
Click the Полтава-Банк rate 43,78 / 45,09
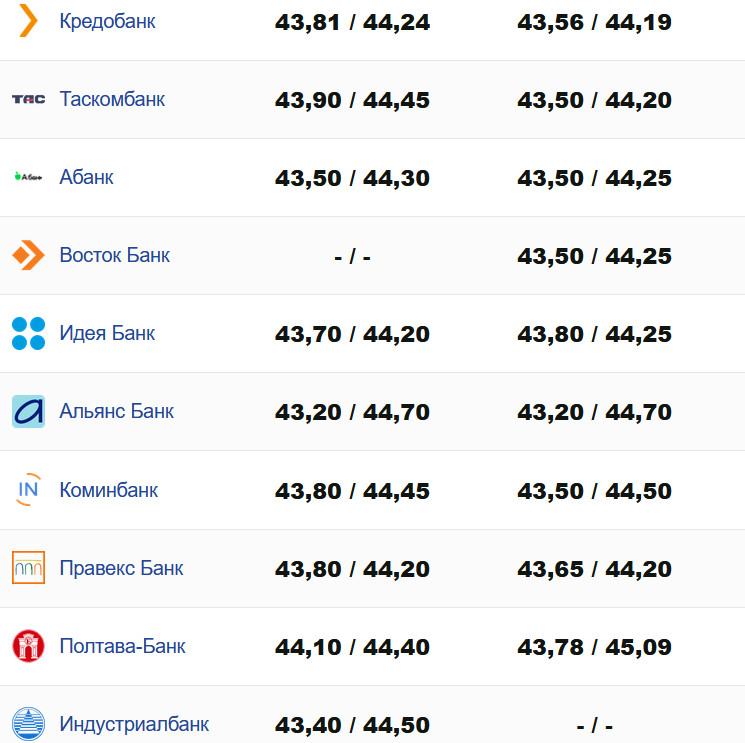tap(594, 647)
